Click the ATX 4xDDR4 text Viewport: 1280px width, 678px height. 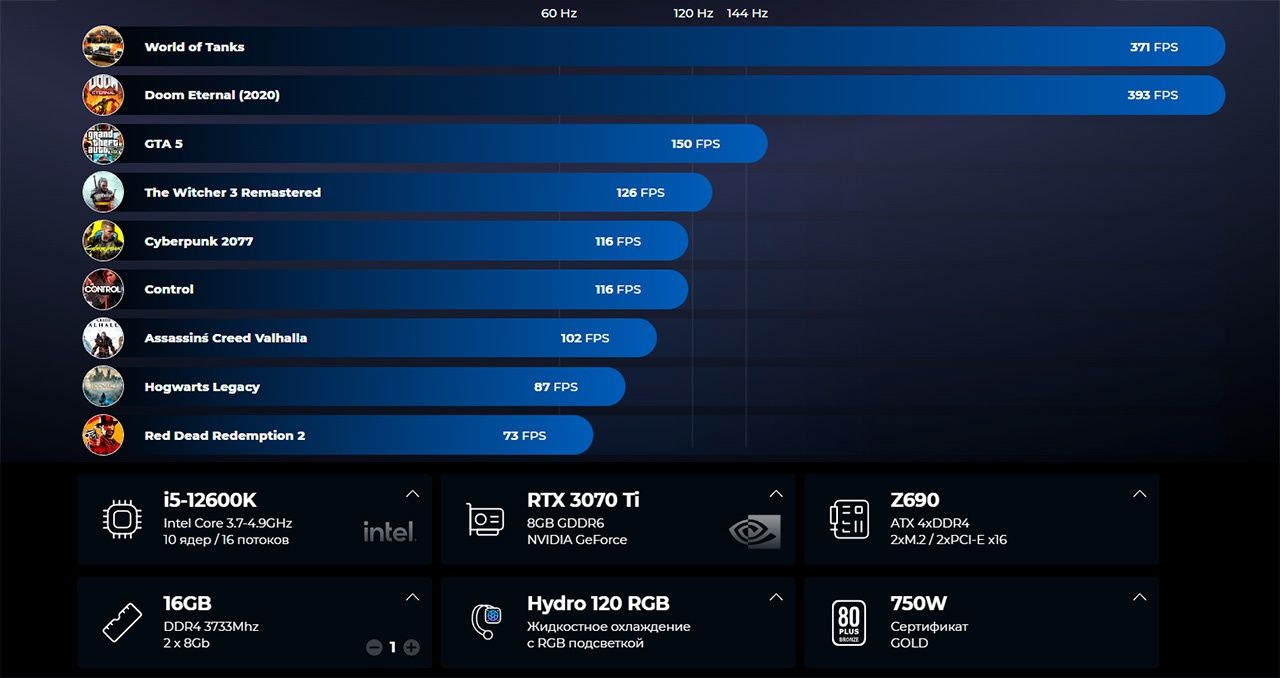[x=930, y=523]
